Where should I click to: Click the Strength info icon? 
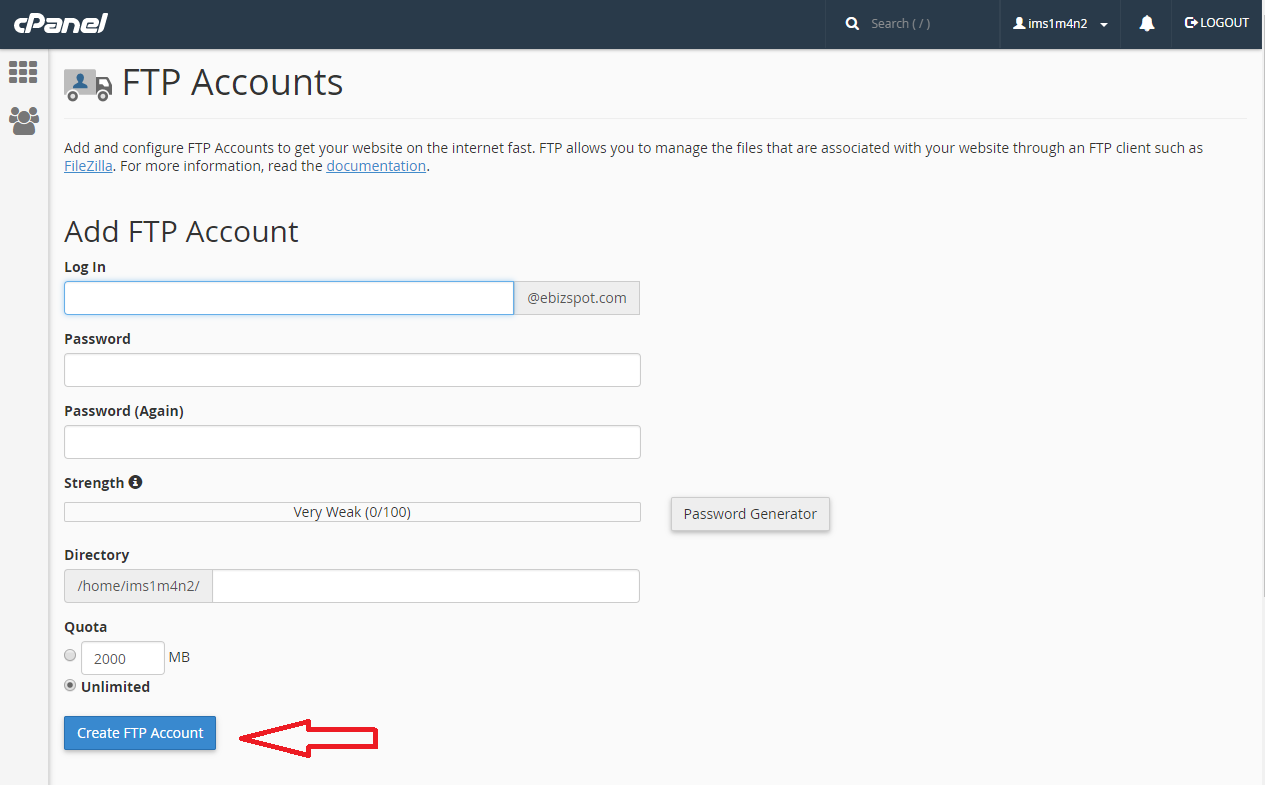click(x=135, y=482)
